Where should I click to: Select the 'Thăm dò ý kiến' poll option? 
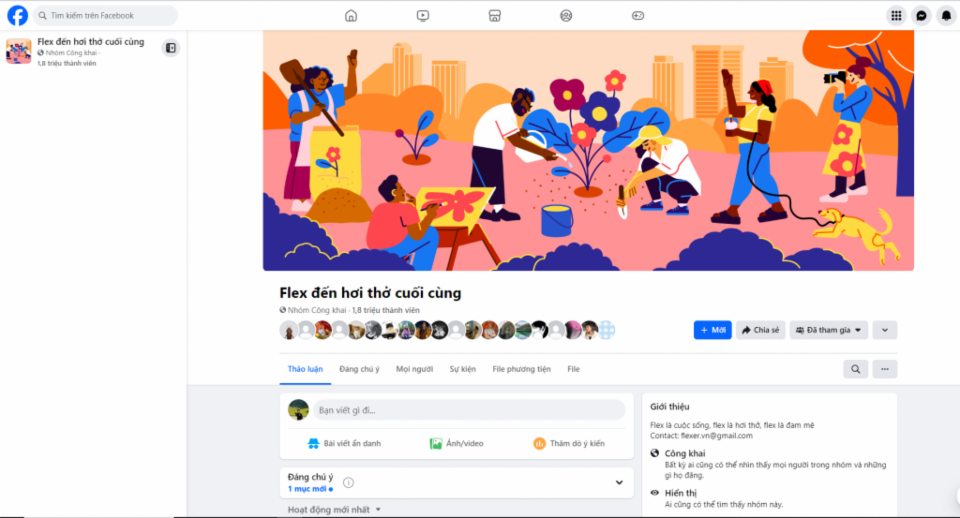tap(569, 443)
